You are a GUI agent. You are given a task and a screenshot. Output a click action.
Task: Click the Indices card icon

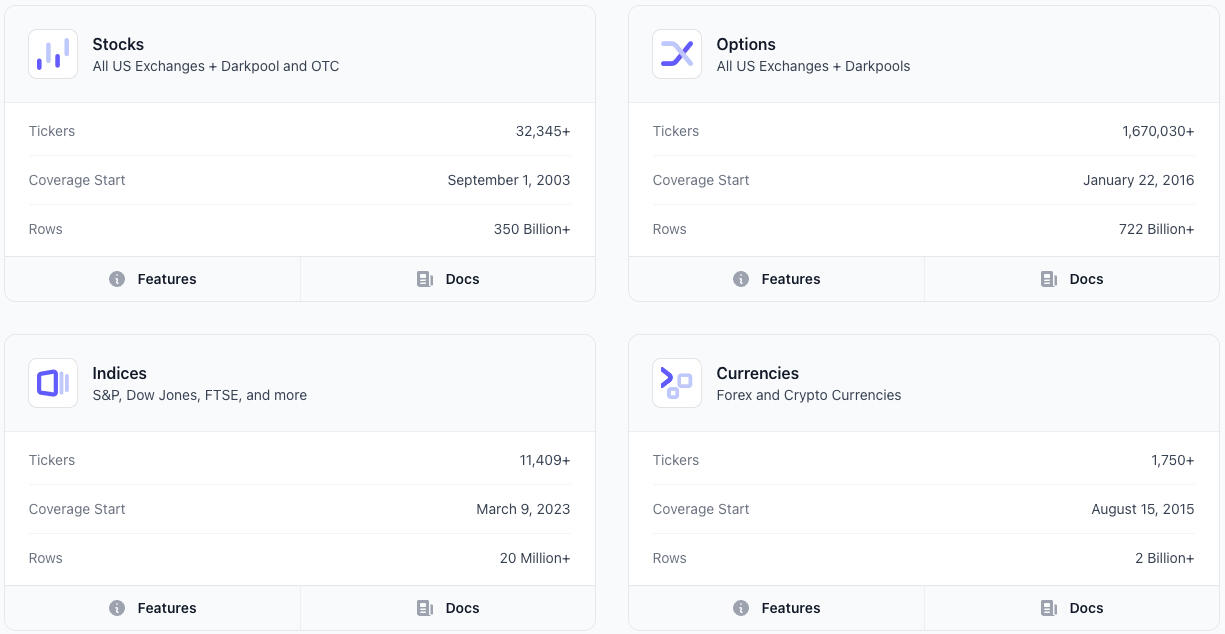(53, 383)
